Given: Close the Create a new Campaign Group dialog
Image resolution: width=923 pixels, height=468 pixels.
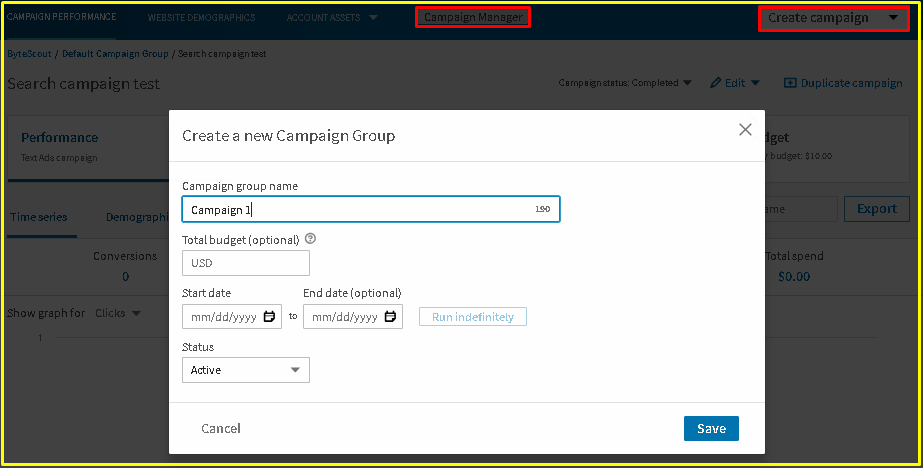Looking at the screenshot, I should click(745, 130).
